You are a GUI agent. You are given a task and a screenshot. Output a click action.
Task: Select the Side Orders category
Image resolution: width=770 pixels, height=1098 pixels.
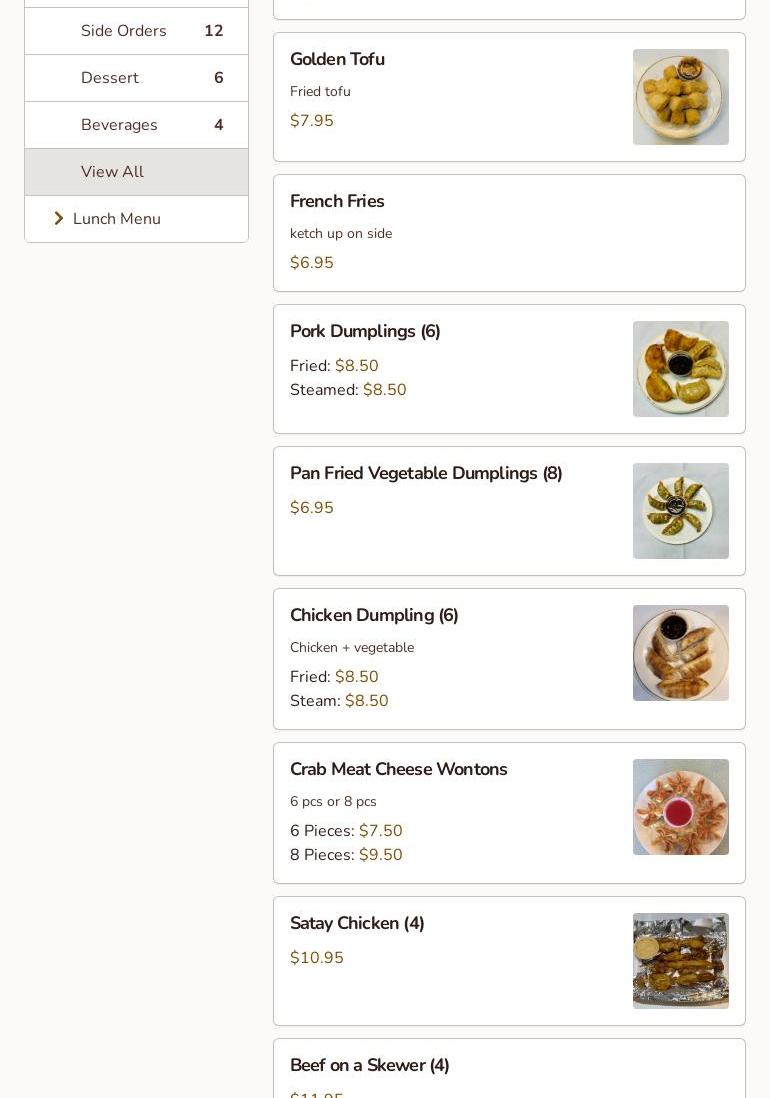pos(124,31)
